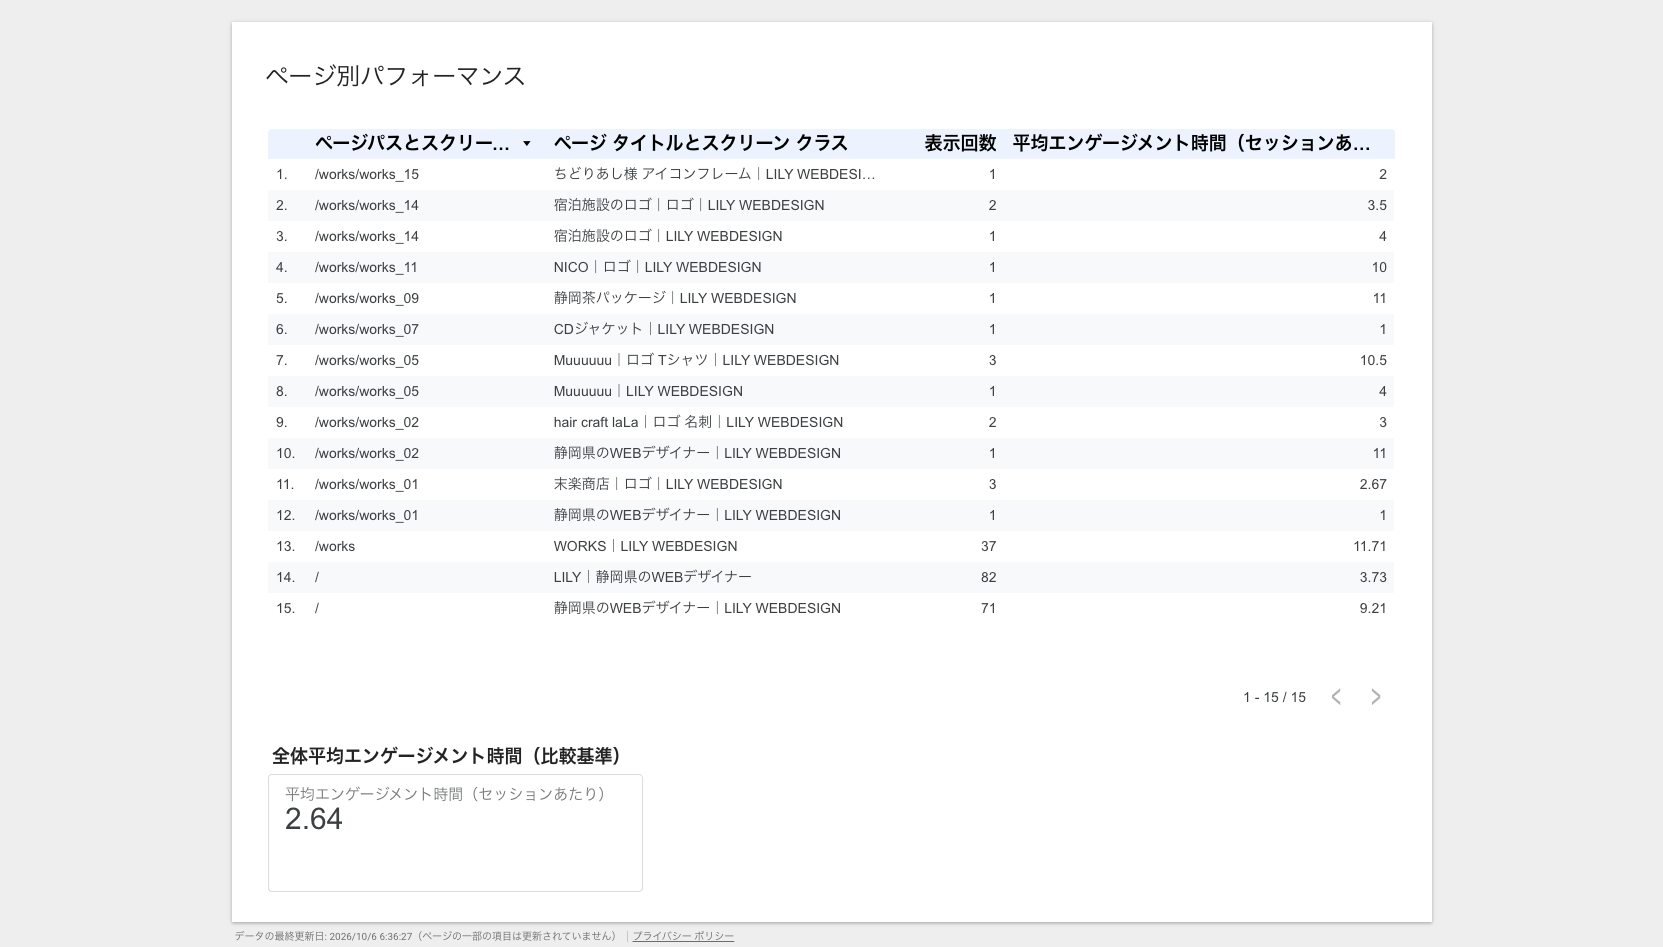The image size is (1663, 947).
Task: Click hair craft laLa｜ロゴ 名刺 cell
Action: click(x=698, y=422)
